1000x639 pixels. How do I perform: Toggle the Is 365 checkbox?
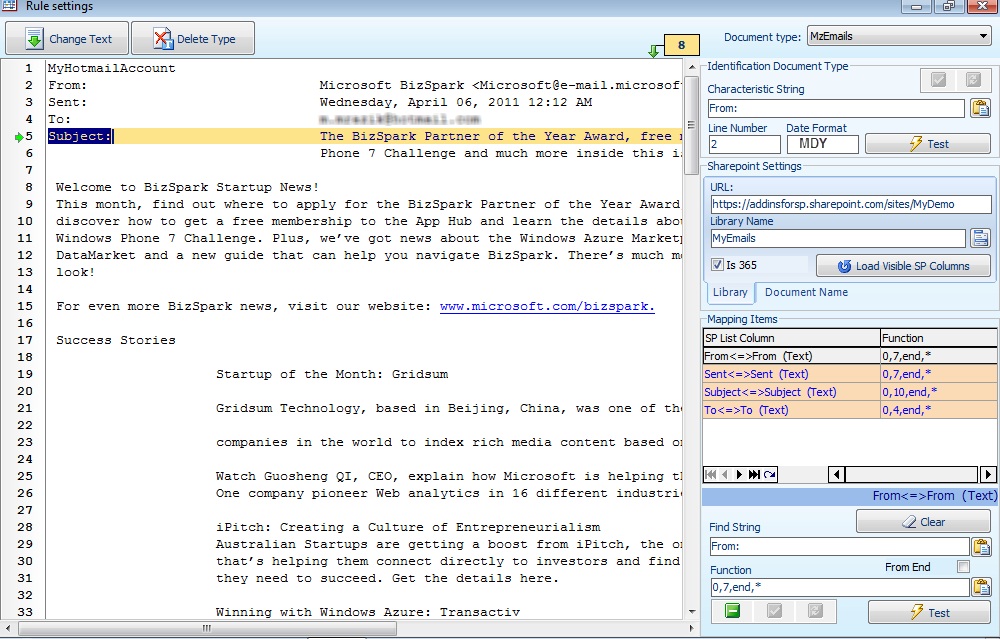[717, 265]
